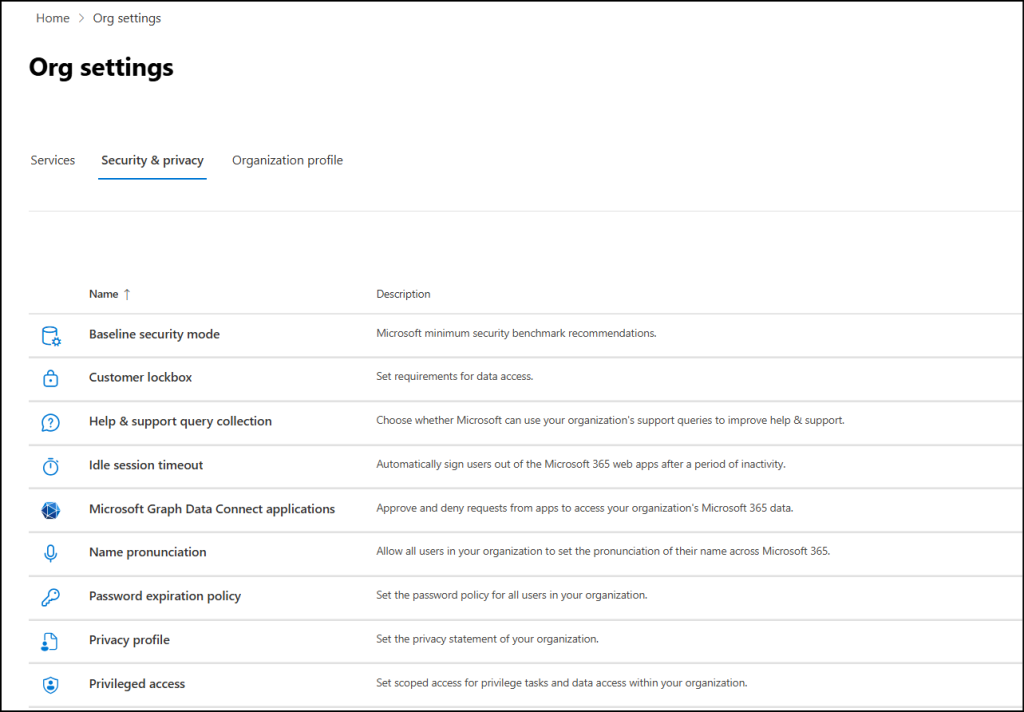
Task: Click the Name pronunciation microphone icon
Action: [50, 553]
